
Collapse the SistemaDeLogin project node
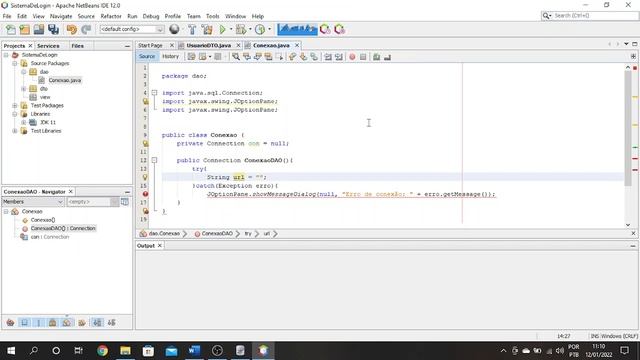pyautogui.click(x=7, y=55)
